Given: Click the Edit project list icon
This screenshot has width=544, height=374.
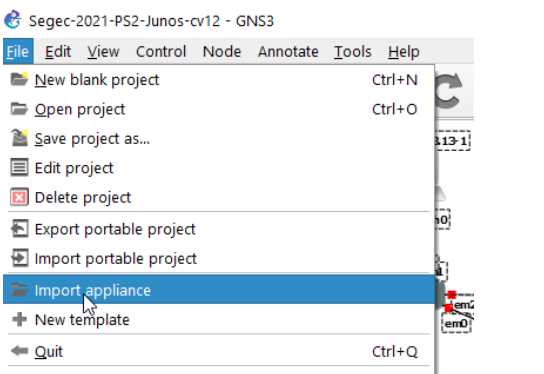Looking at the screenshot, I should pyautogui.click(x=19, y=168).
